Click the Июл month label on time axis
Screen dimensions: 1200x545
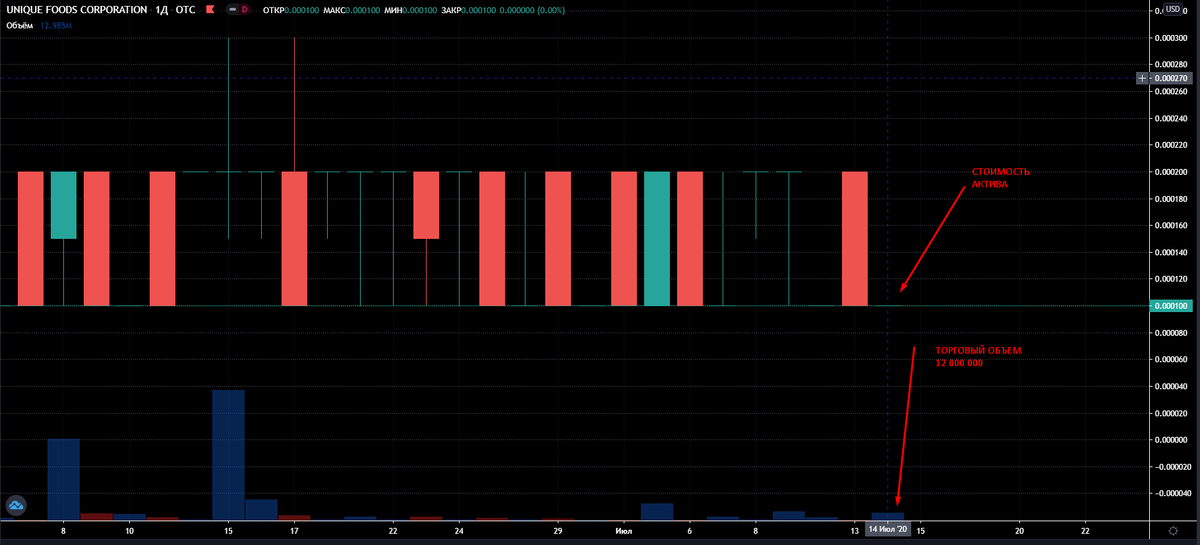click(624, 530)
